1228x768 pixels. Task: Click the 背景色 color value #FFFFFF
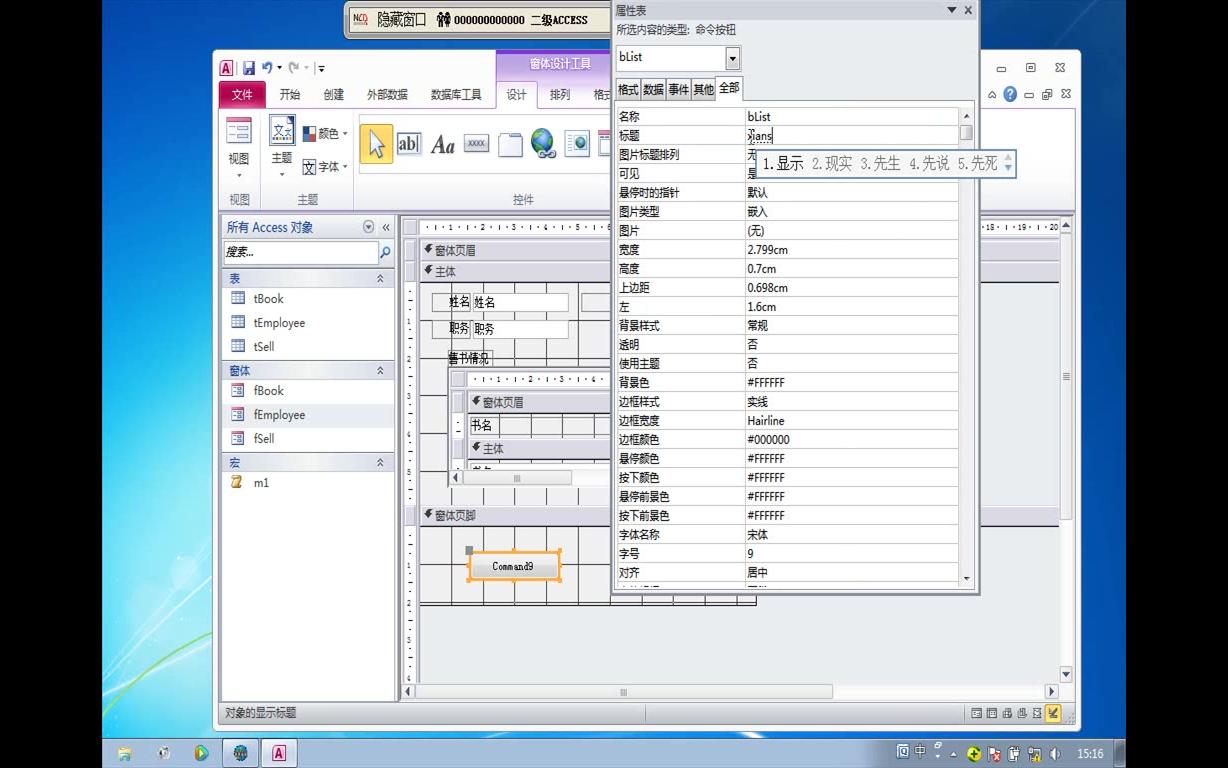[766, 382]
